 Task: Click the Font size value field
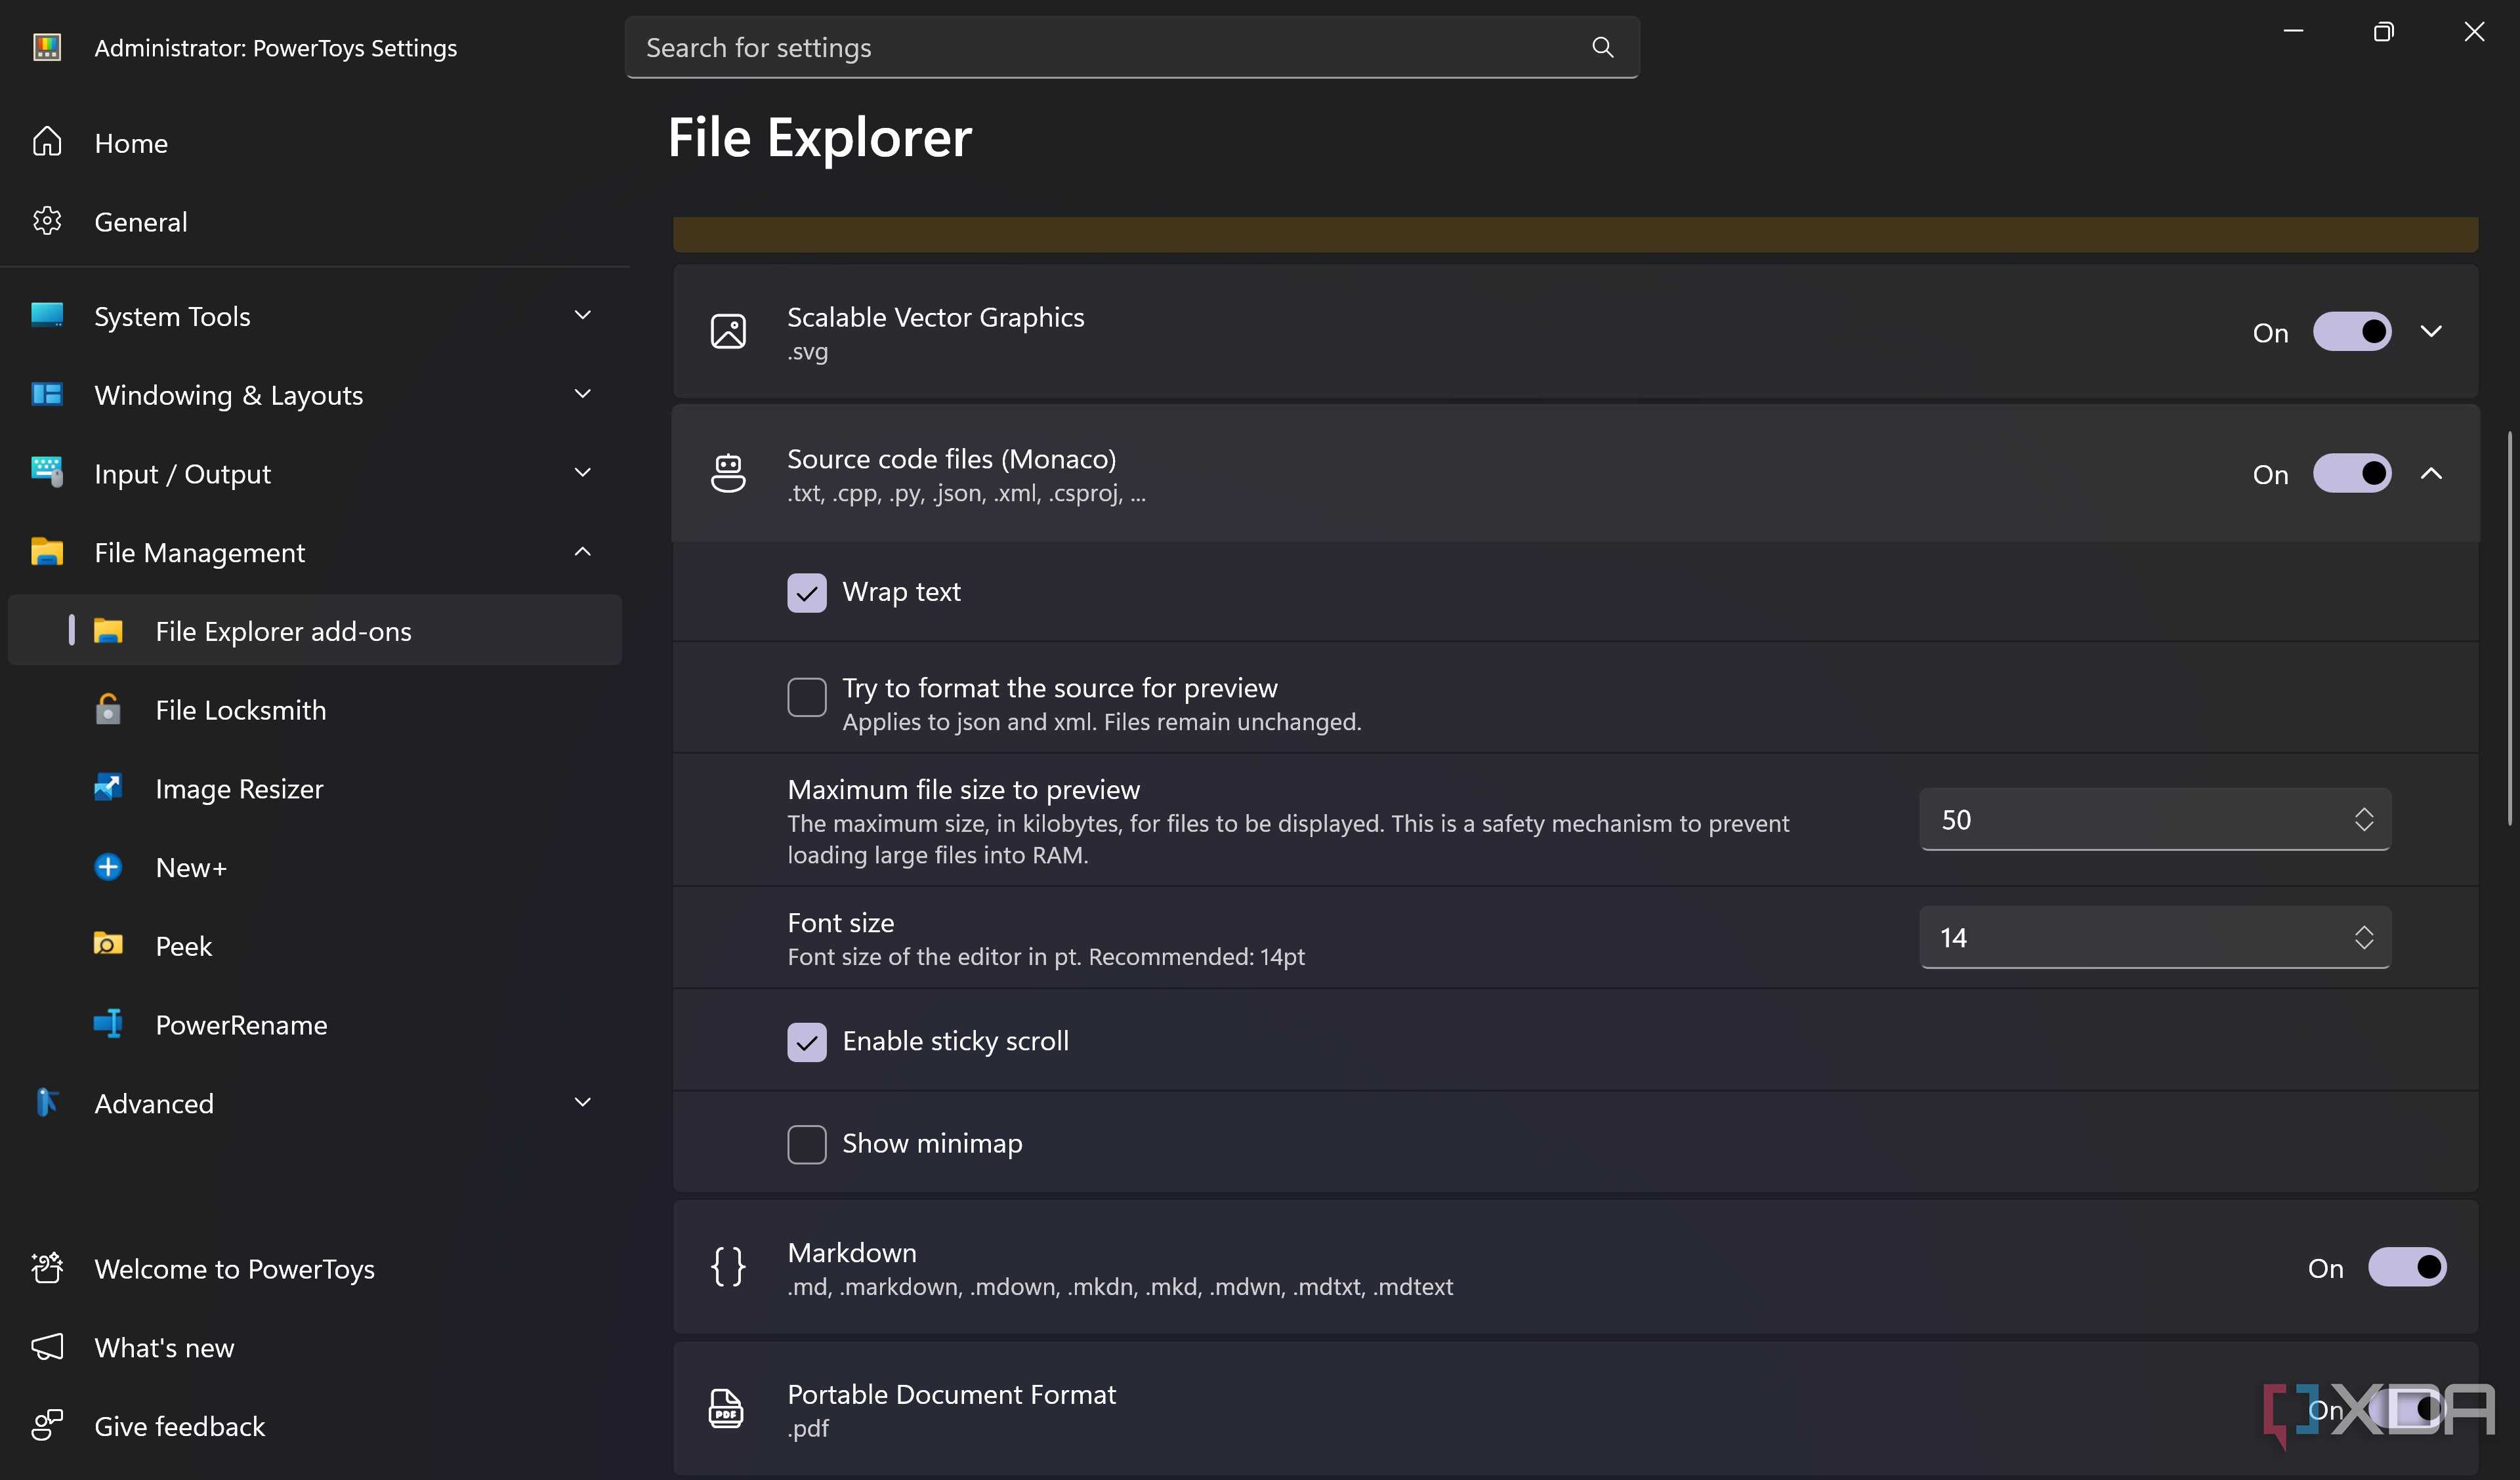click(x=2154, y=937)
